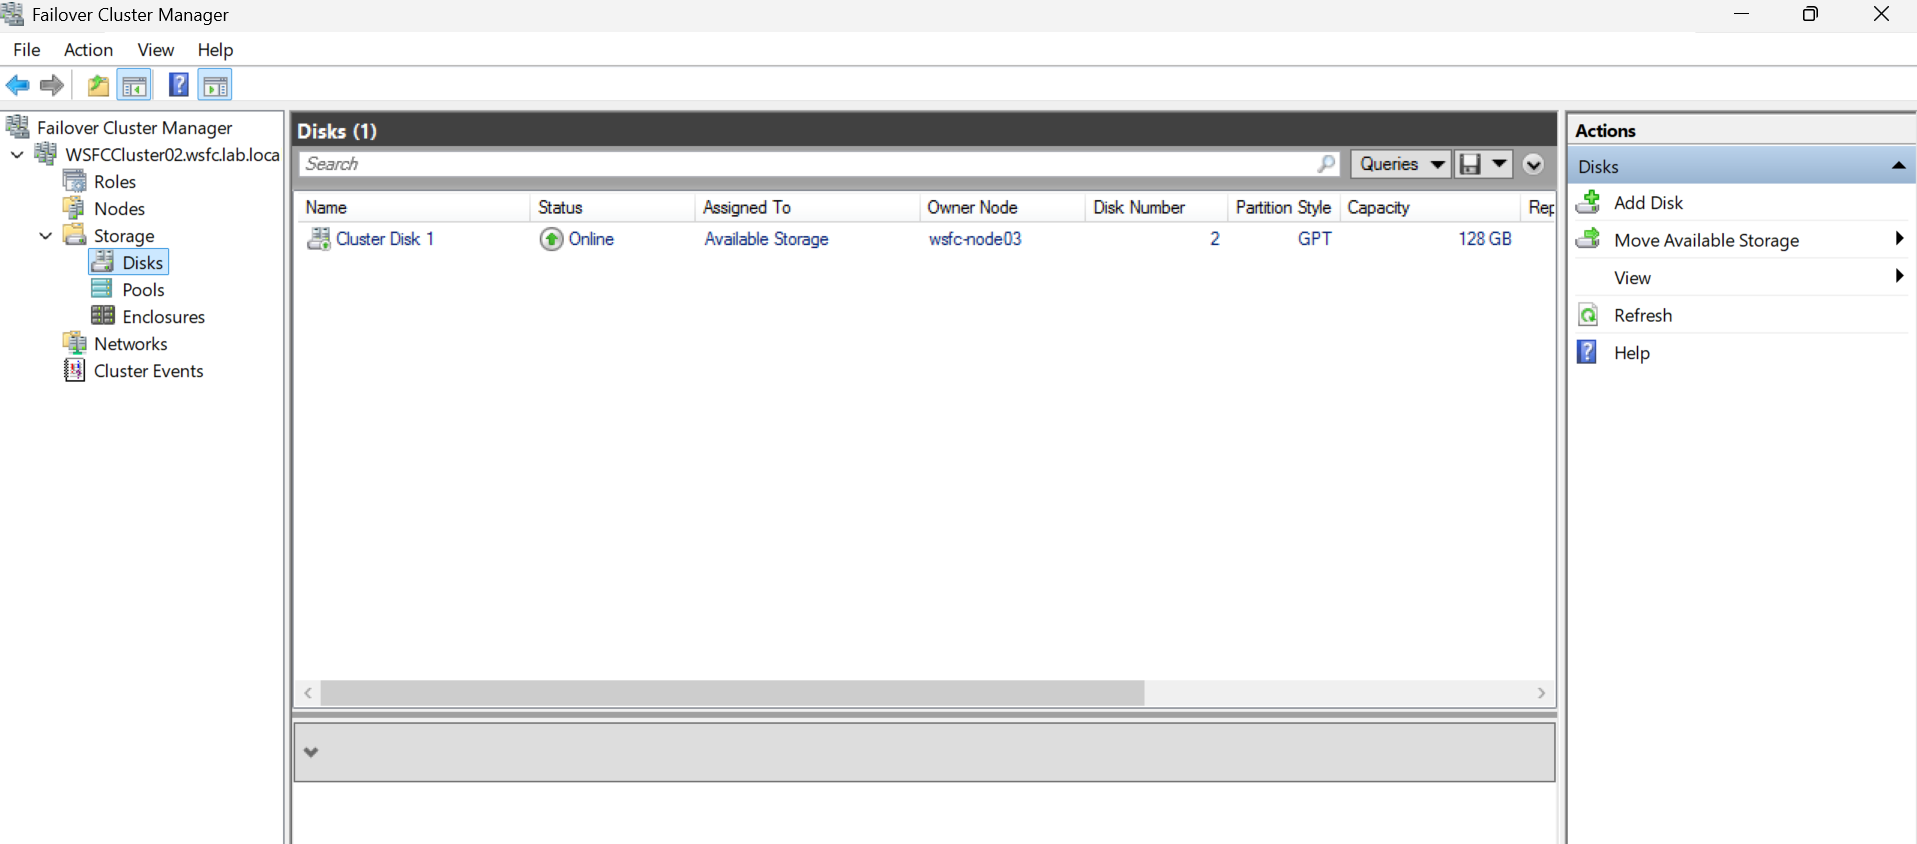
Task: Click the Cluster Disk 1 disk icon
Action: pyautogui.click(x=318, y=239)
